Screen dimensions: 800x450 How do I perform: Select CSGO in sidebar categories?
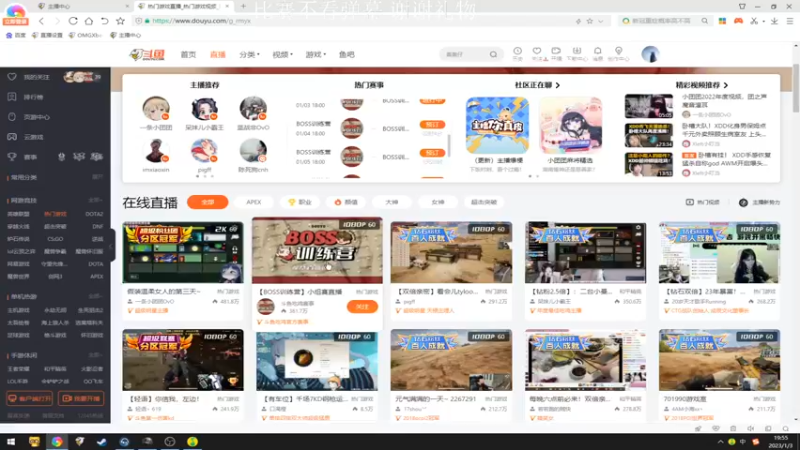[x=55, y=239]
